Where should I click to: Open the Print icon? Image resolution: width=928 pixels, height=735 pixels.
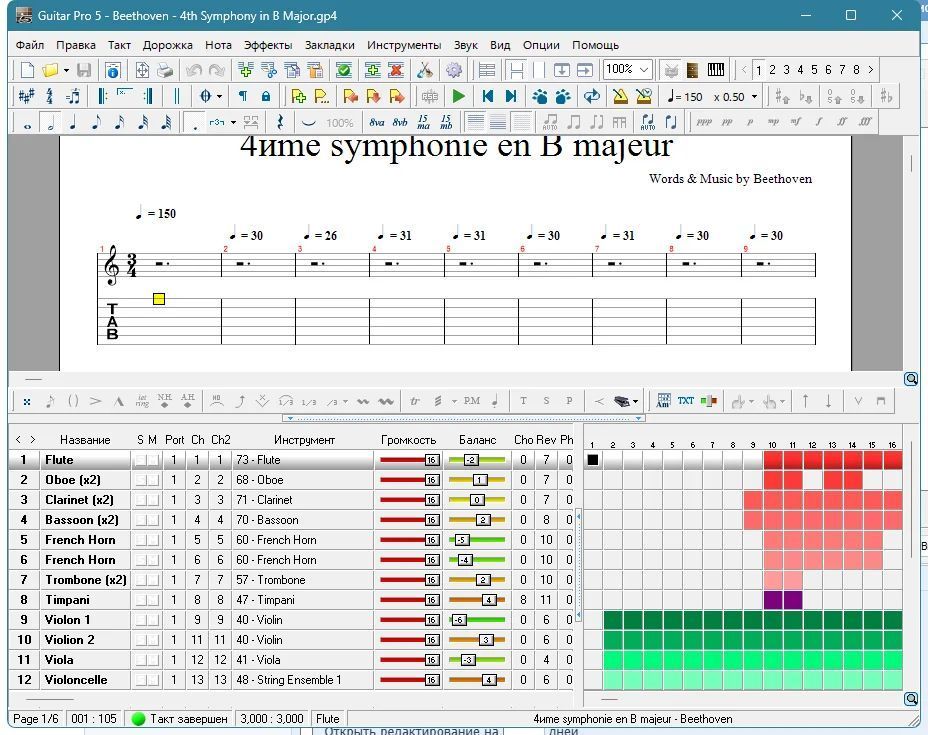(165, 70)
